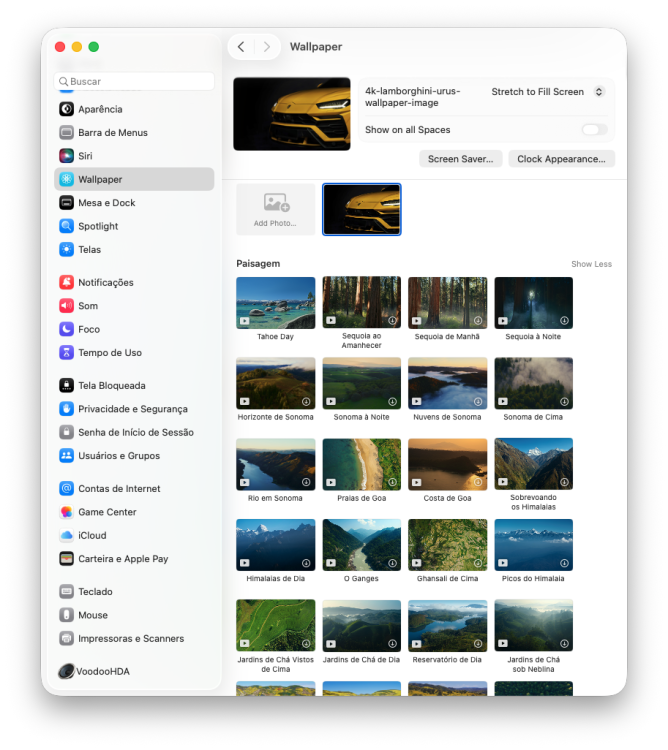Click the Privacidade e Segurança hand icon
The image size is (668, 750).
pos(66,409)
